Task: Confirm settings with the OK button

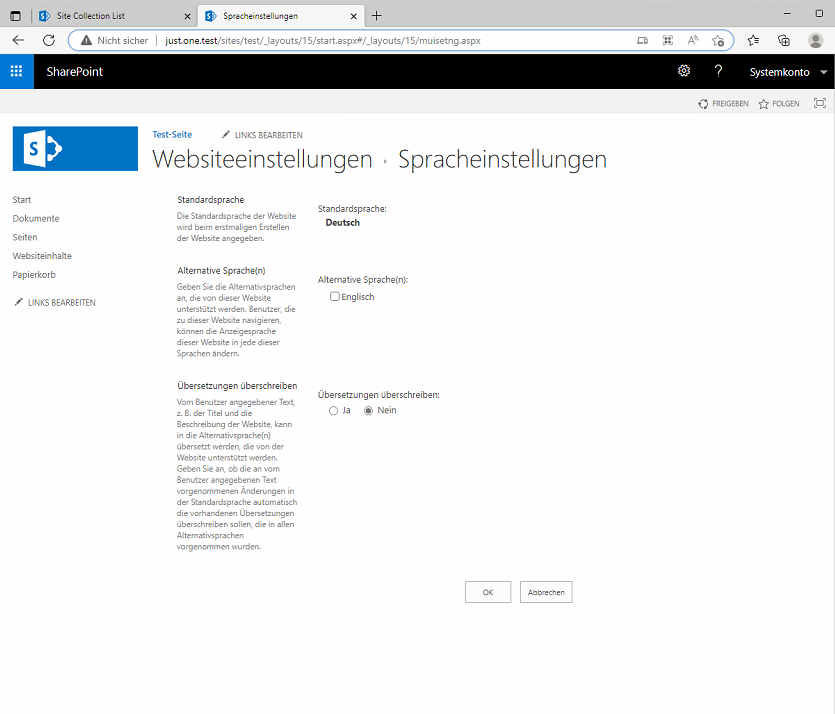Action: 487,591
